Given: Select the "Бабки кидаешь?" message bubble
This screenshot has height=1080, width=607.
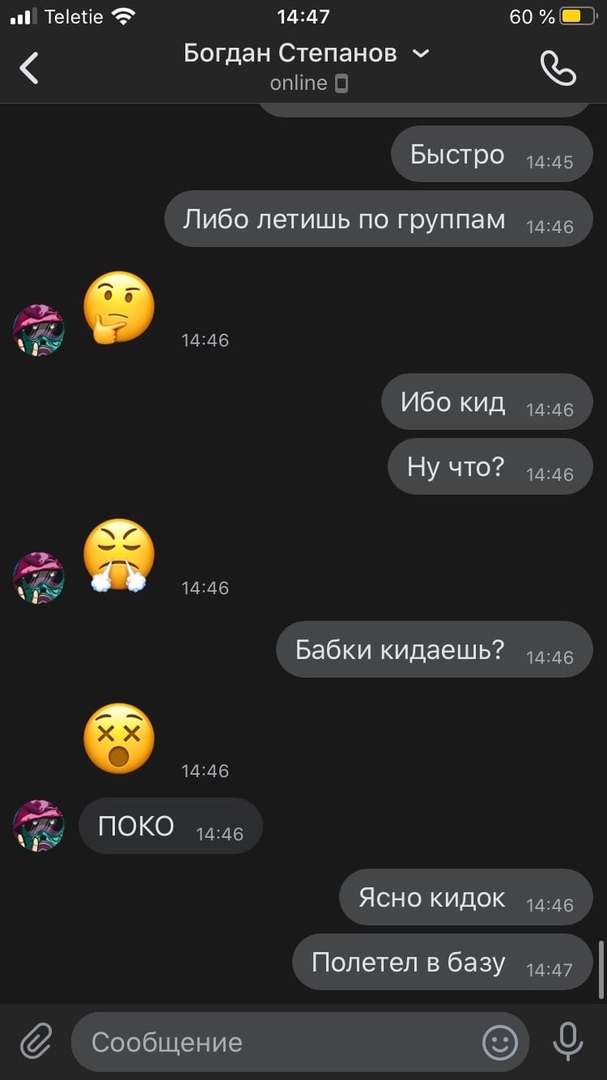Looking at the screenshot, I should tap(434, 649).
